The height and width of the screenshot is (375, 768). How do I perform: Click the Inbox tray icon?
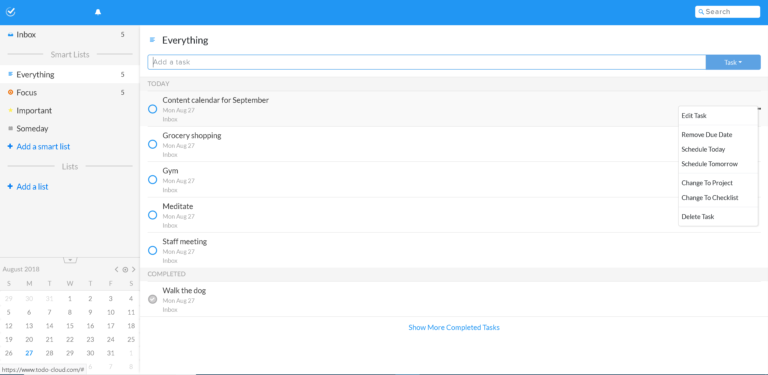point(10,35)
